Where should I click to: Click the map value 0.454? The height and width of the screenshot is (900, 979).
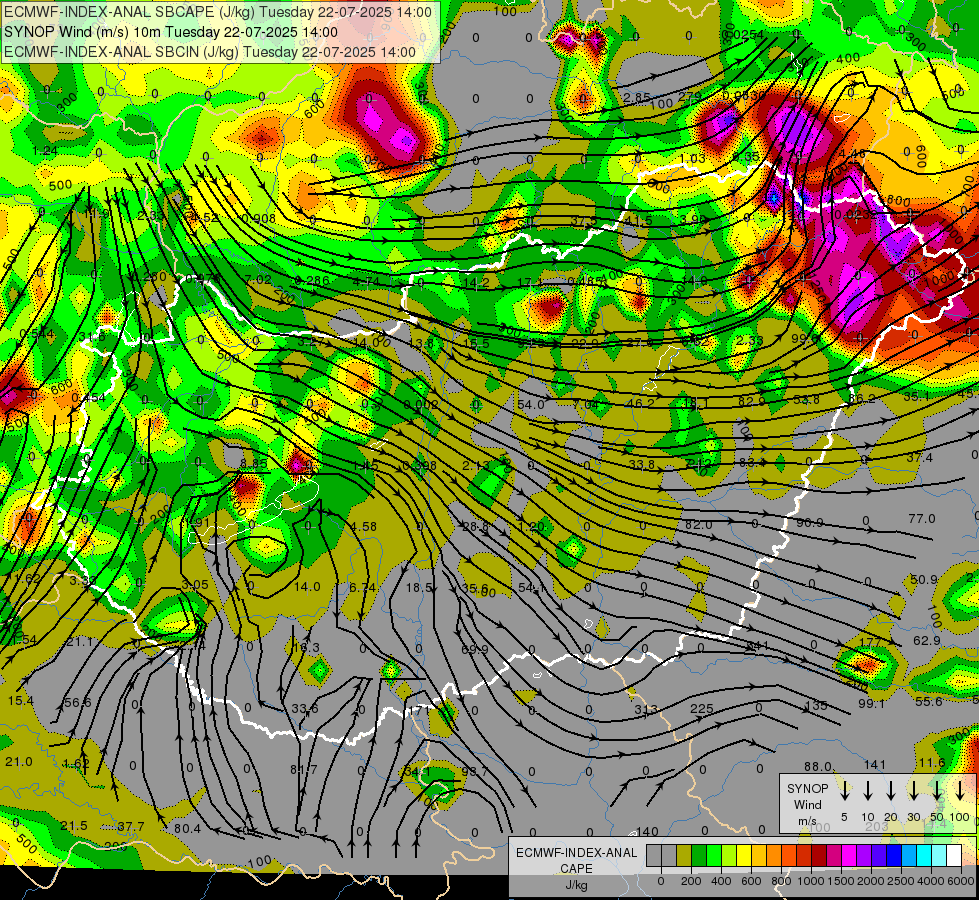coord(88,398)
